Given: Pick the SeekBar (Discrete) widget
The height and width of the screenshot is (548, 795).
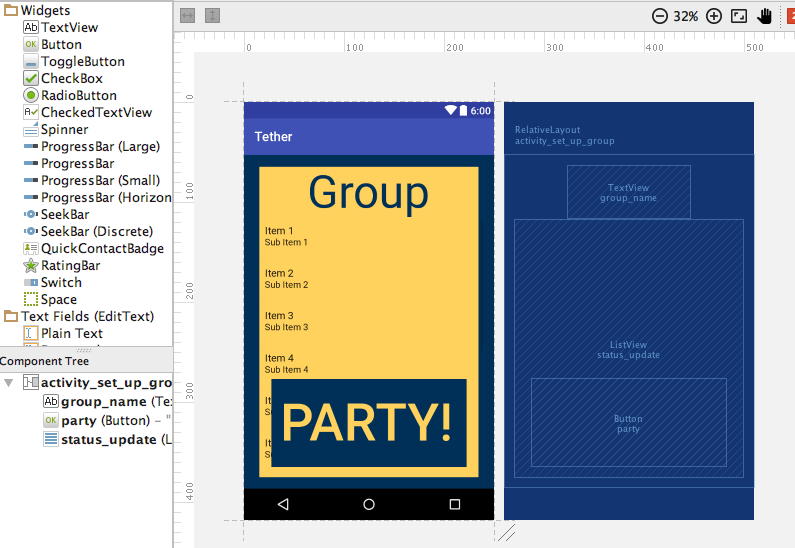Looking at the screenshot, I should [88, 231].
